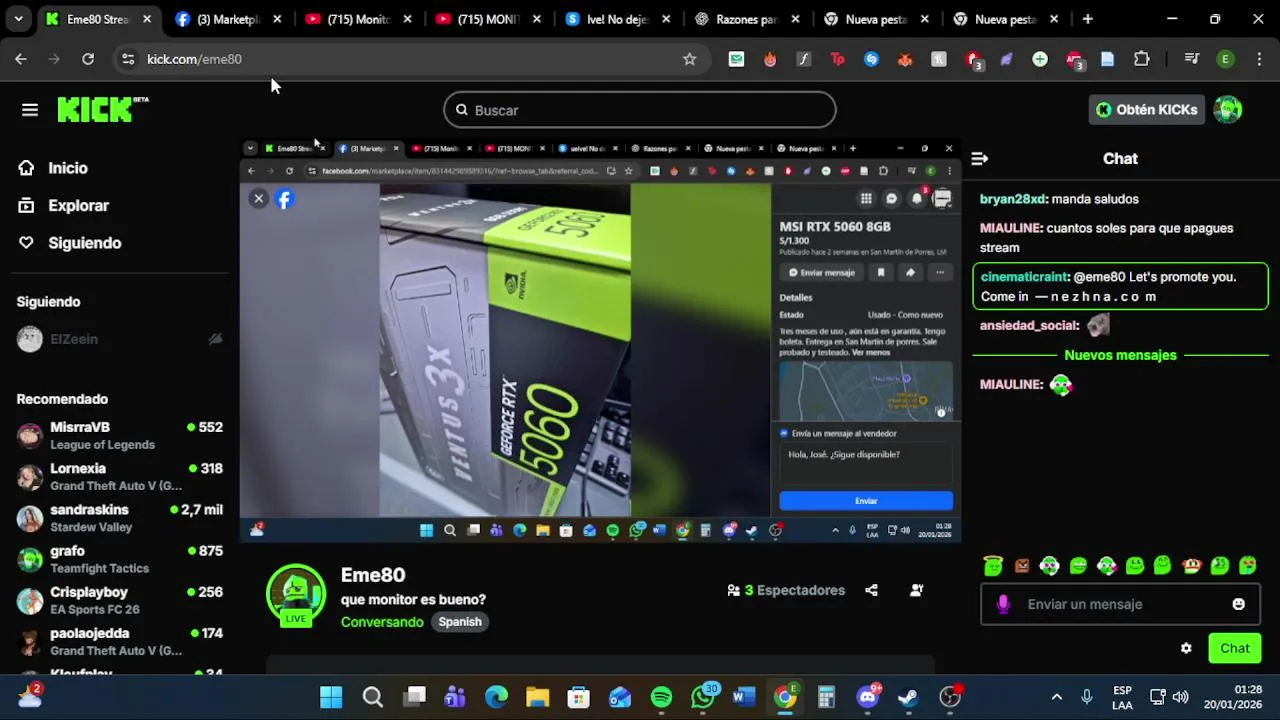The width and height of the screenshot is (1280, 720).
Task: Switch to the Razones par browser tab
Action: point(746,19)
